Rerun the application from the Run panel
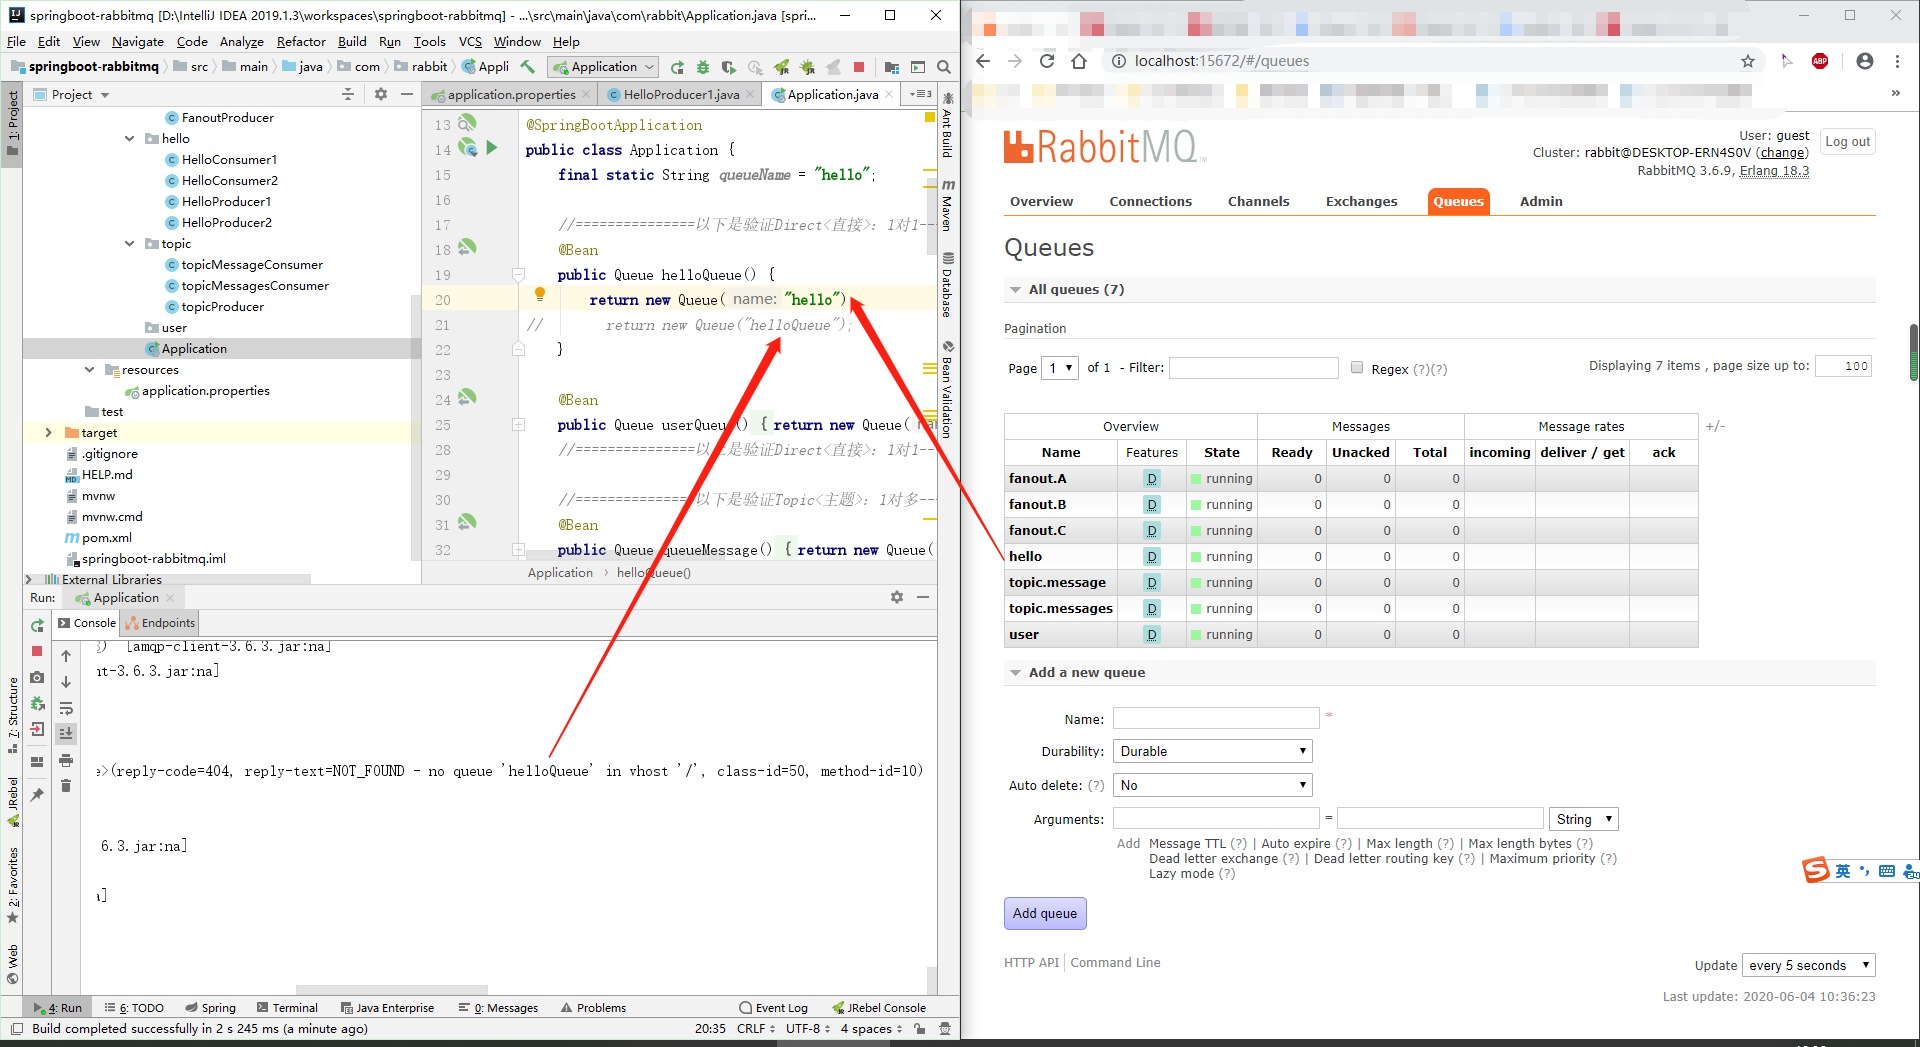Screen dimensions: 1920x1047 pyautogui.click(x=38, y=626)
